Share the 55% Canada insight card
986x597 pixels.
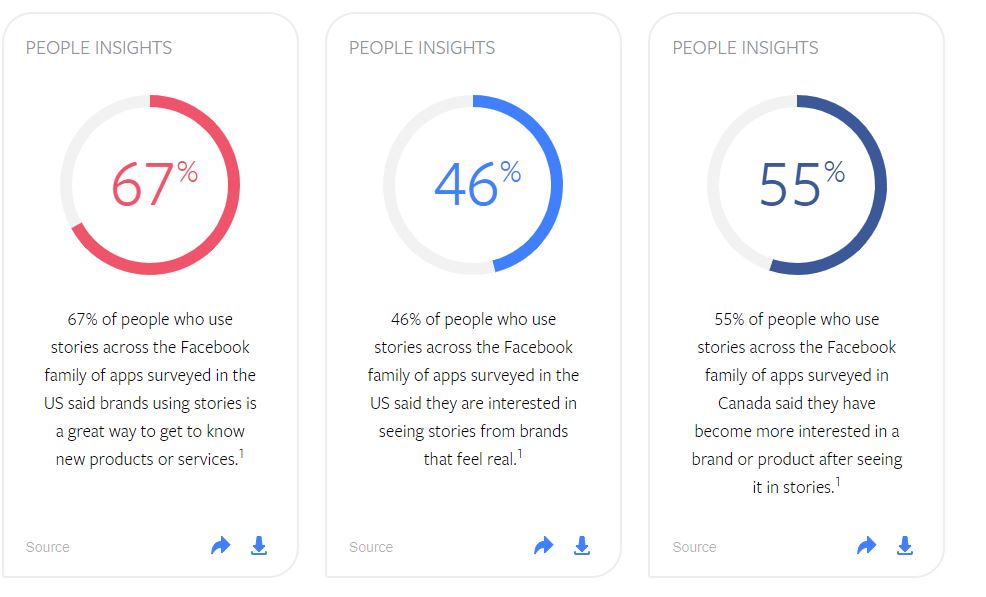point(867,545)
